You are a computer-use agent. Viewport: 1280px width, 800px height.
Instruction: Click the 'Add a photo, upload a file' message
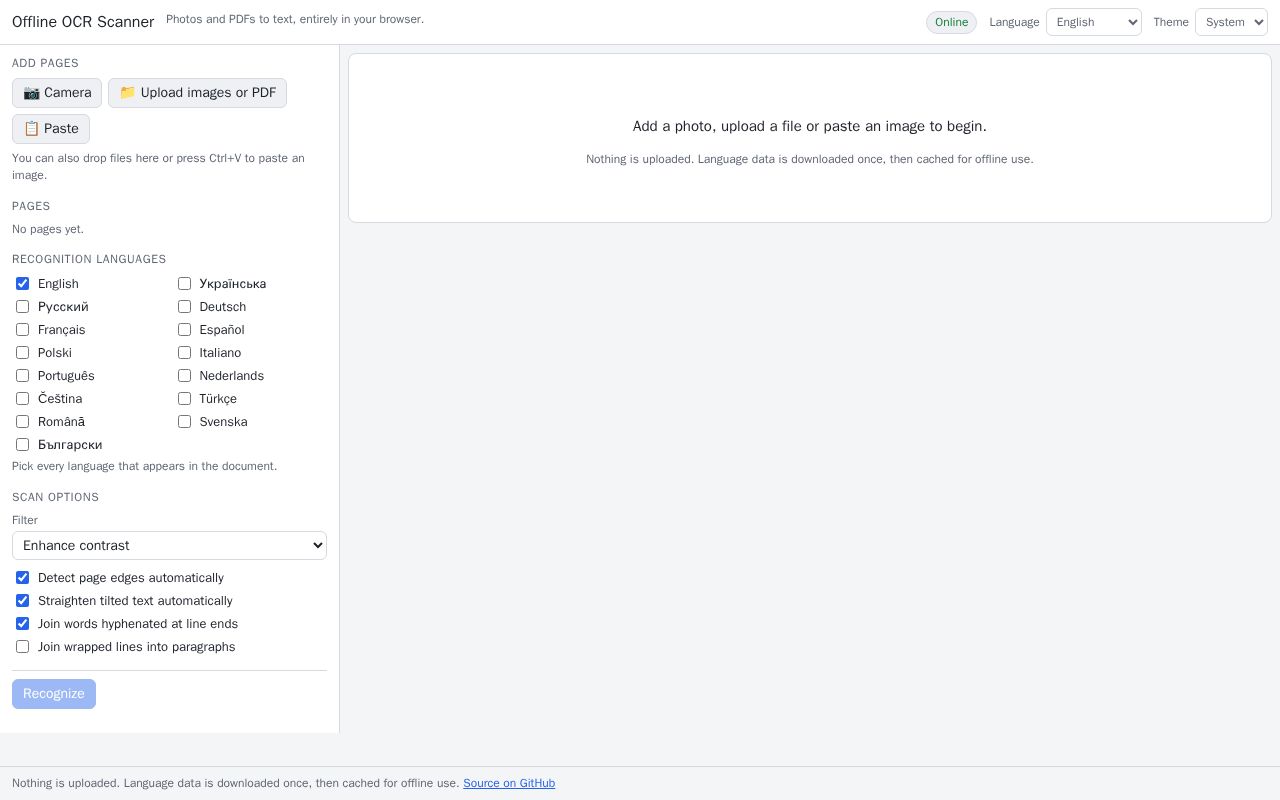point(810,126)
